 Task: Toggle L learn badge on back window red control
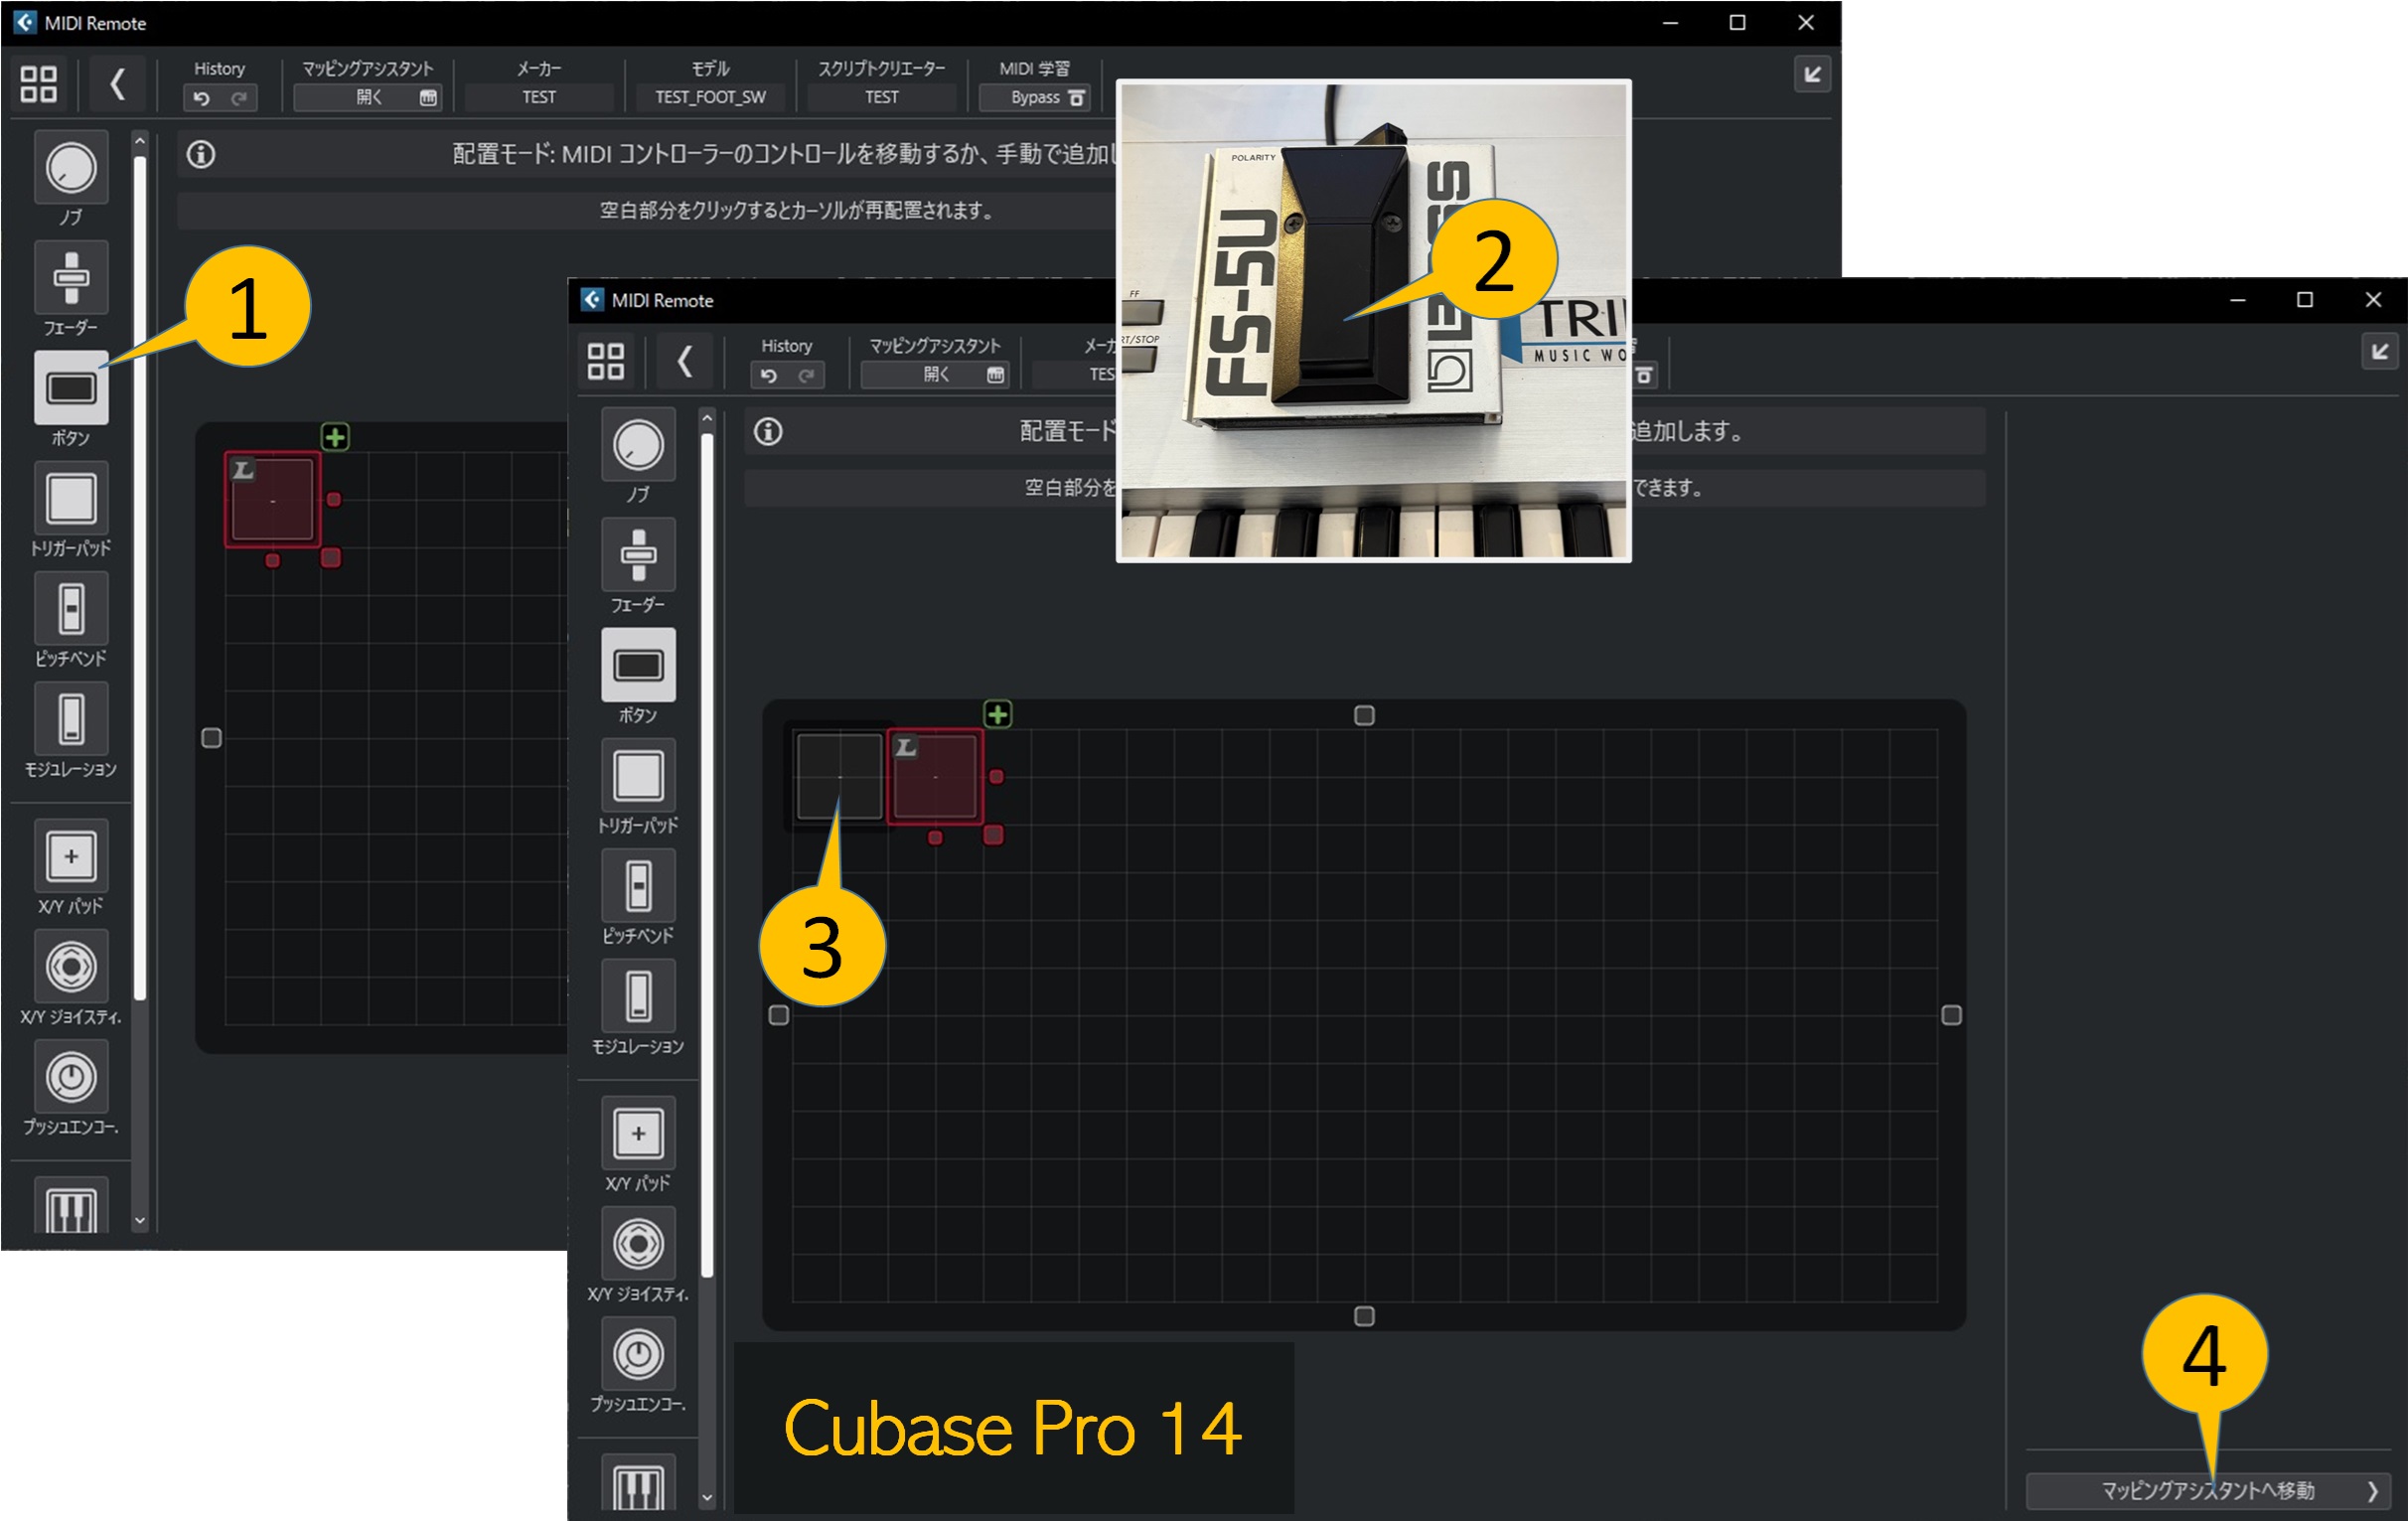click(x=243, y=470)
